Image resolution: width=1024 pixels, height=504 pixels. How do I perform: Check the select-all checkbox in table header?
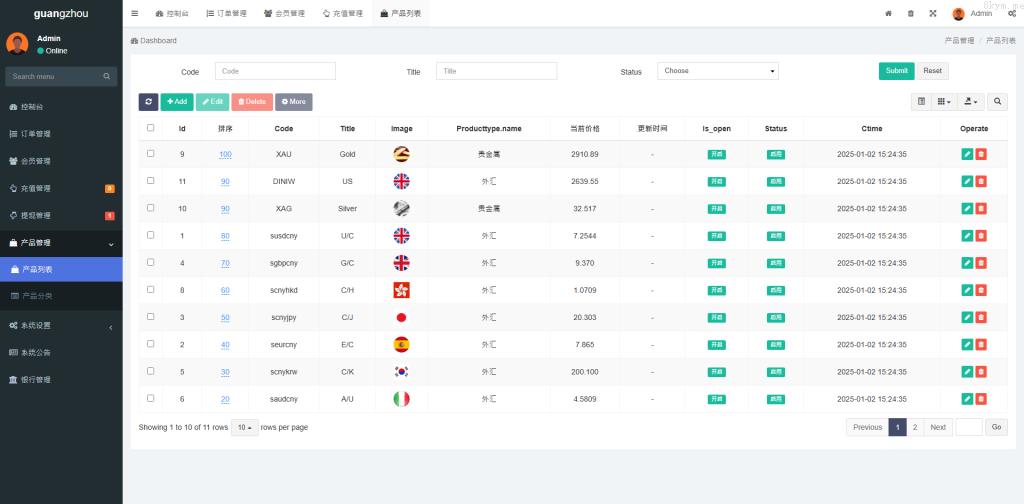click(151, 128)
